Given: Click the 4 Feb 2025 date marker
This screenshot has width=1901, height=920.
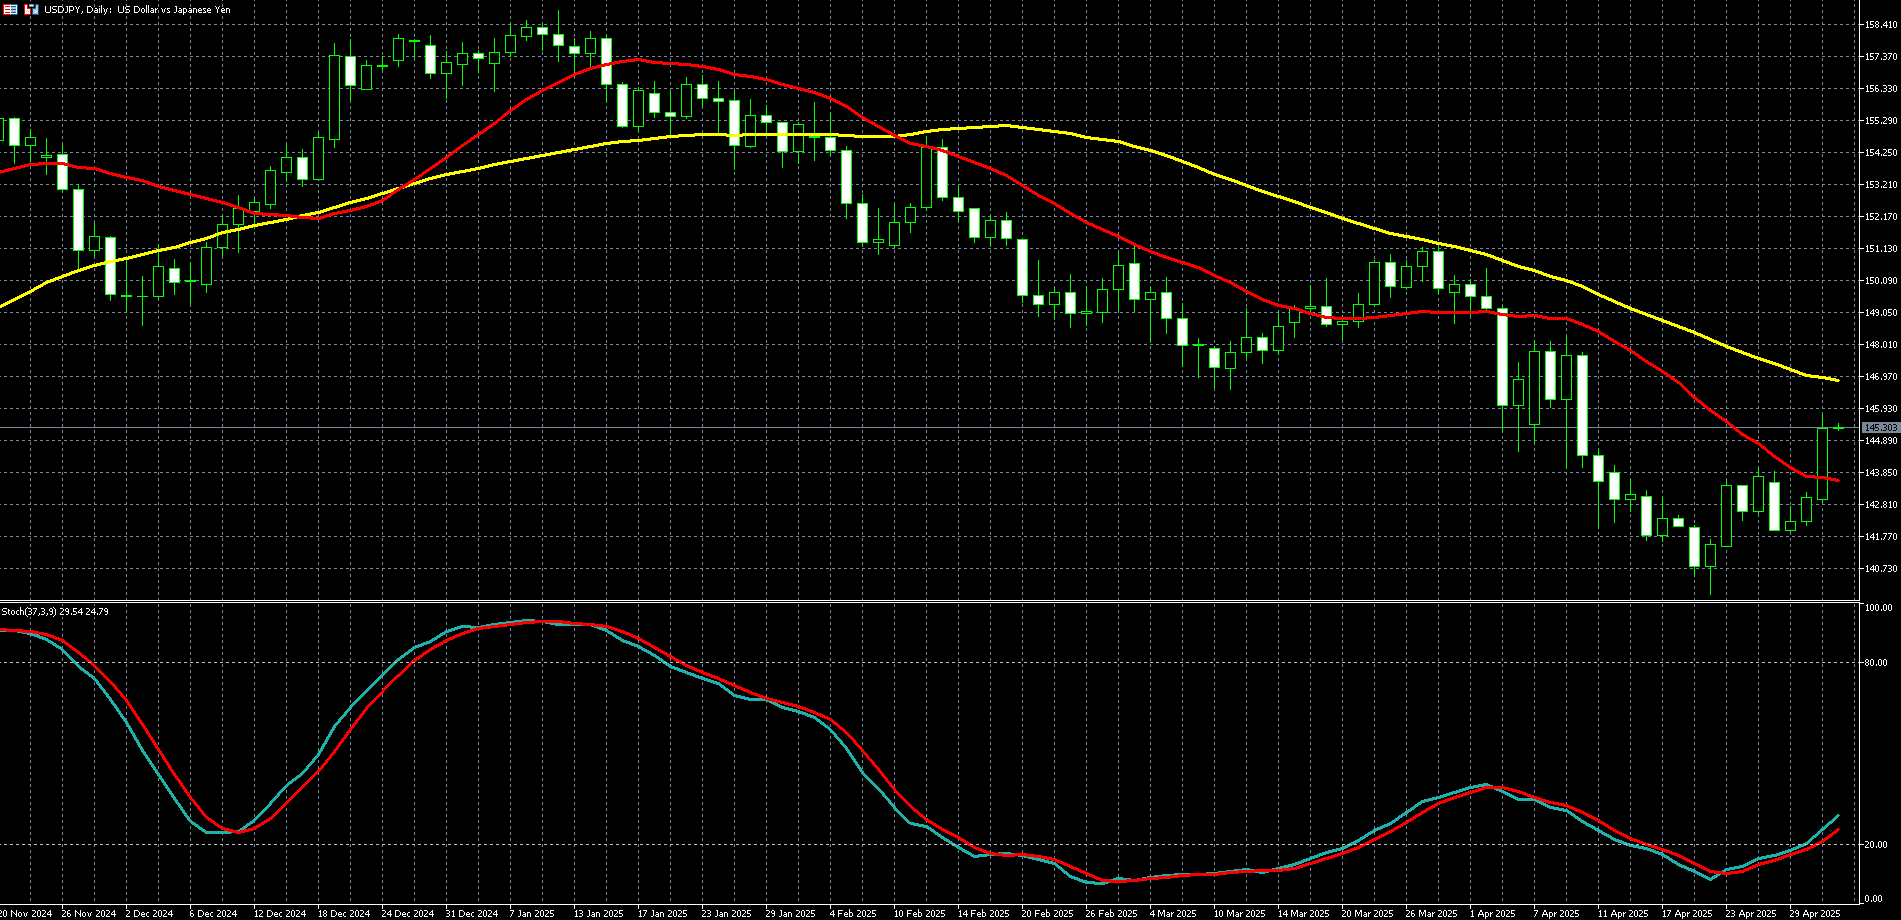Looking at the screenshot, I should [852, 913].
